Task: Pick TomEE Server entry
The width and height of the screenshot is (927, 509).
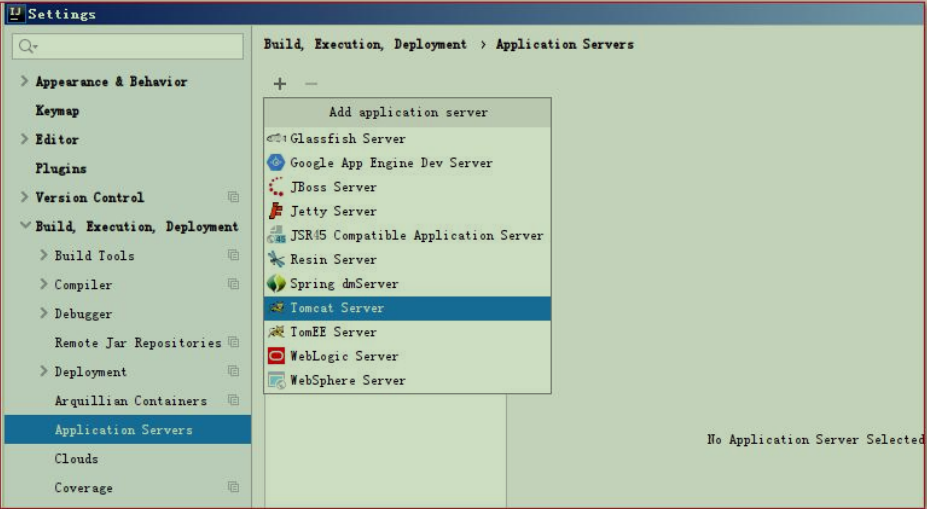Action: (x=407, y=332)
